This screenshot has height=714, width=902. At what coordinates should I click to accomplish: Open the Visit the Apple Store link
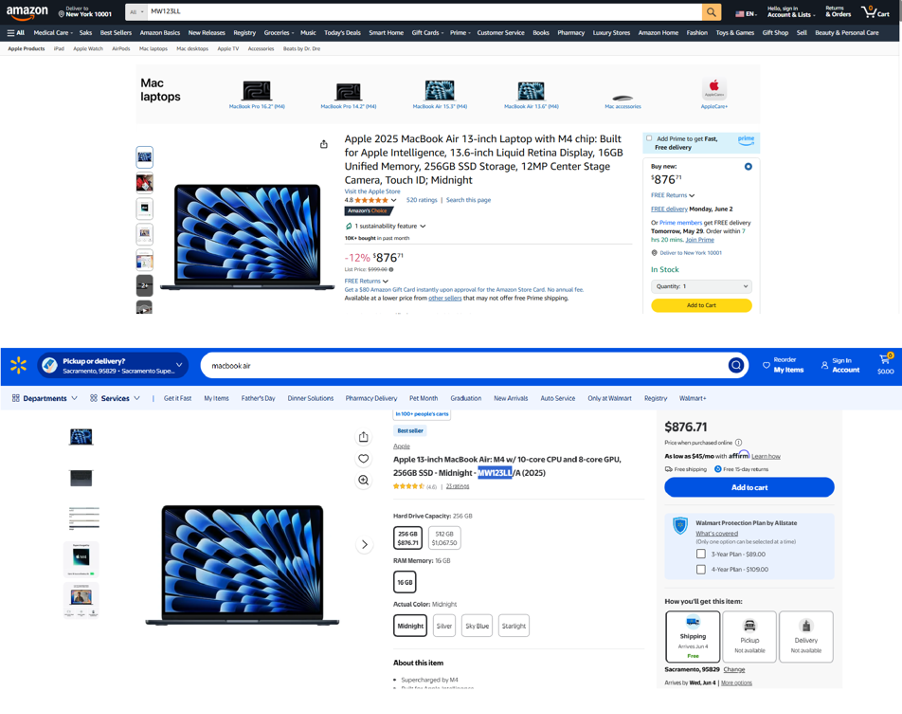(x=372, y=192)
